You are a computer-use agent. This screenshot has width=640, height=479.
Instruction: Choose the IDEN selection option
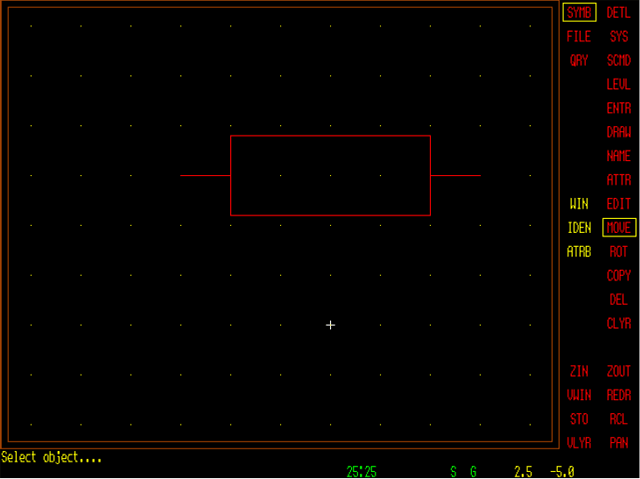[579, 228]
